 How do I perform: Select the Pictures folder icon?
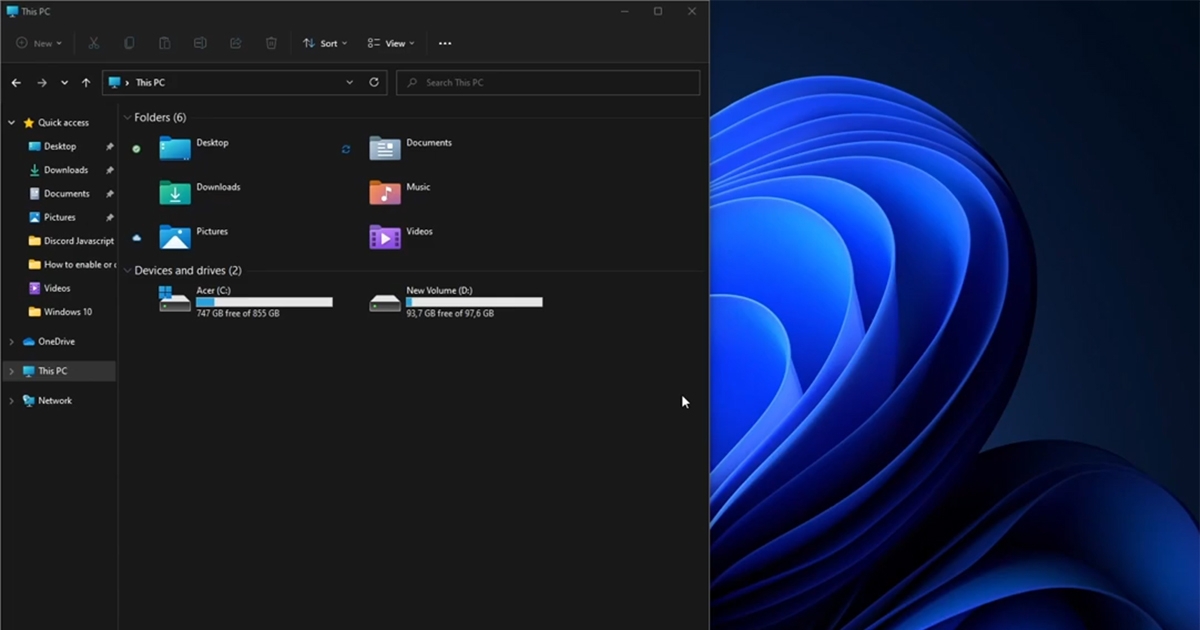point(175,237)
